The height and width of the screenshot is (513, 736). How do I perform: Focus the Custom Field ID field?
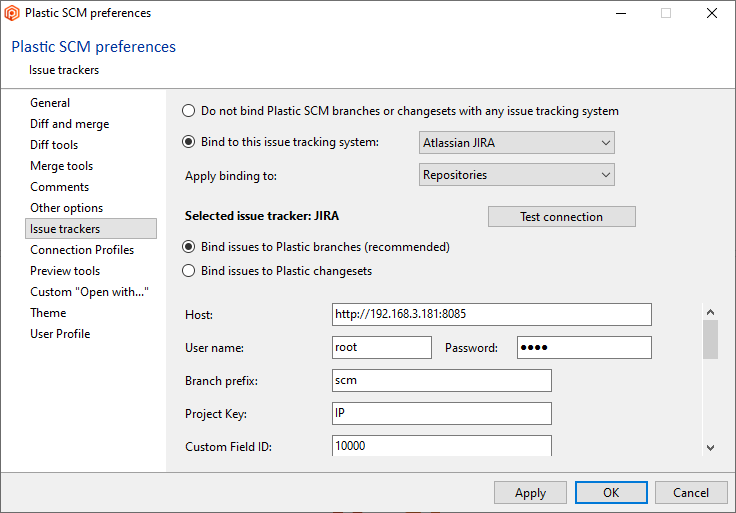(442, 445)
